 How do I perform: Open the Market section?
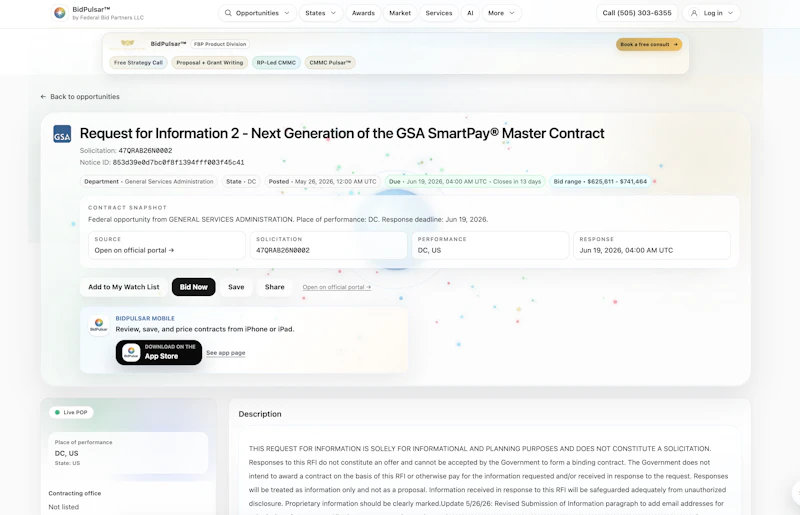[x=400, y=13]
